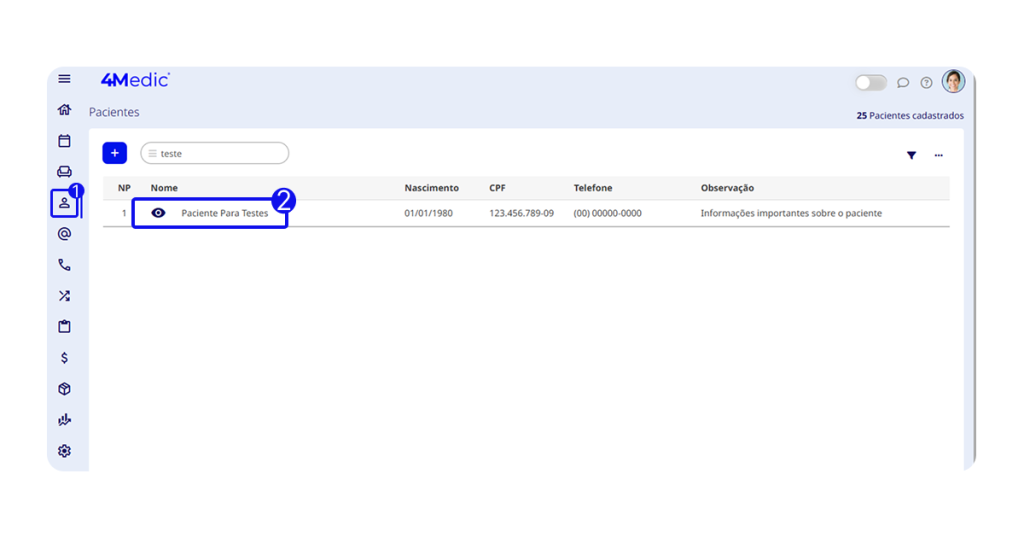
Task: Open the calendar agenda icon
Action: (x=64, y=141)
